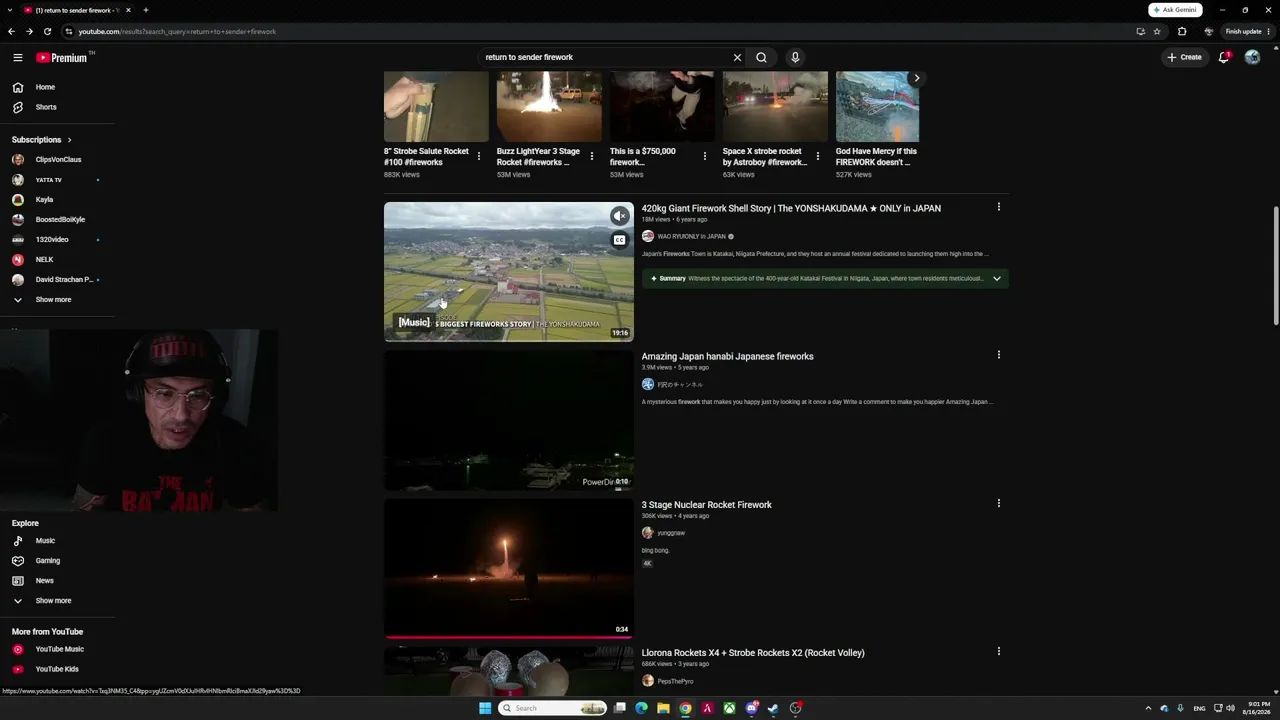
Task: Open more actions for Space X strobe short
Action: 817,156
